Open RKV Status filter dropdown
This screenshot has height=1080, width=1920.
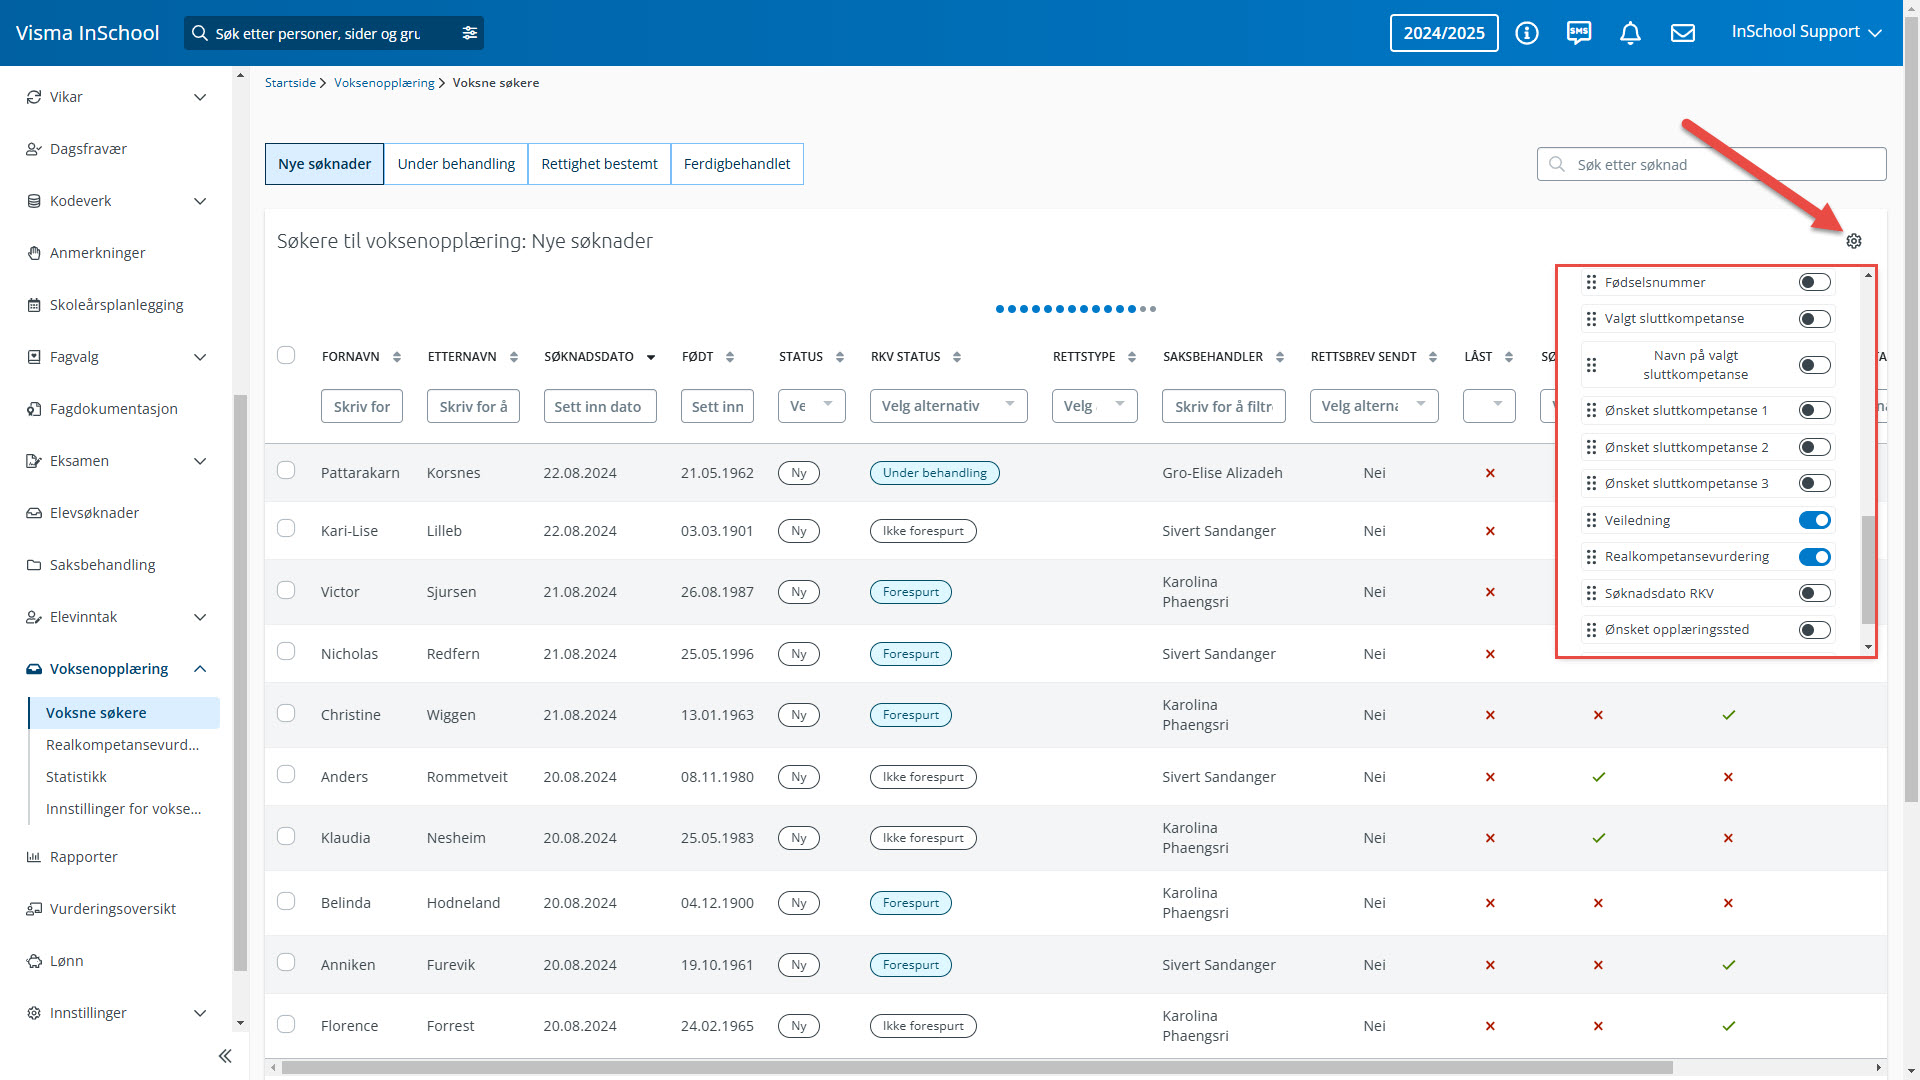point(947,406)
